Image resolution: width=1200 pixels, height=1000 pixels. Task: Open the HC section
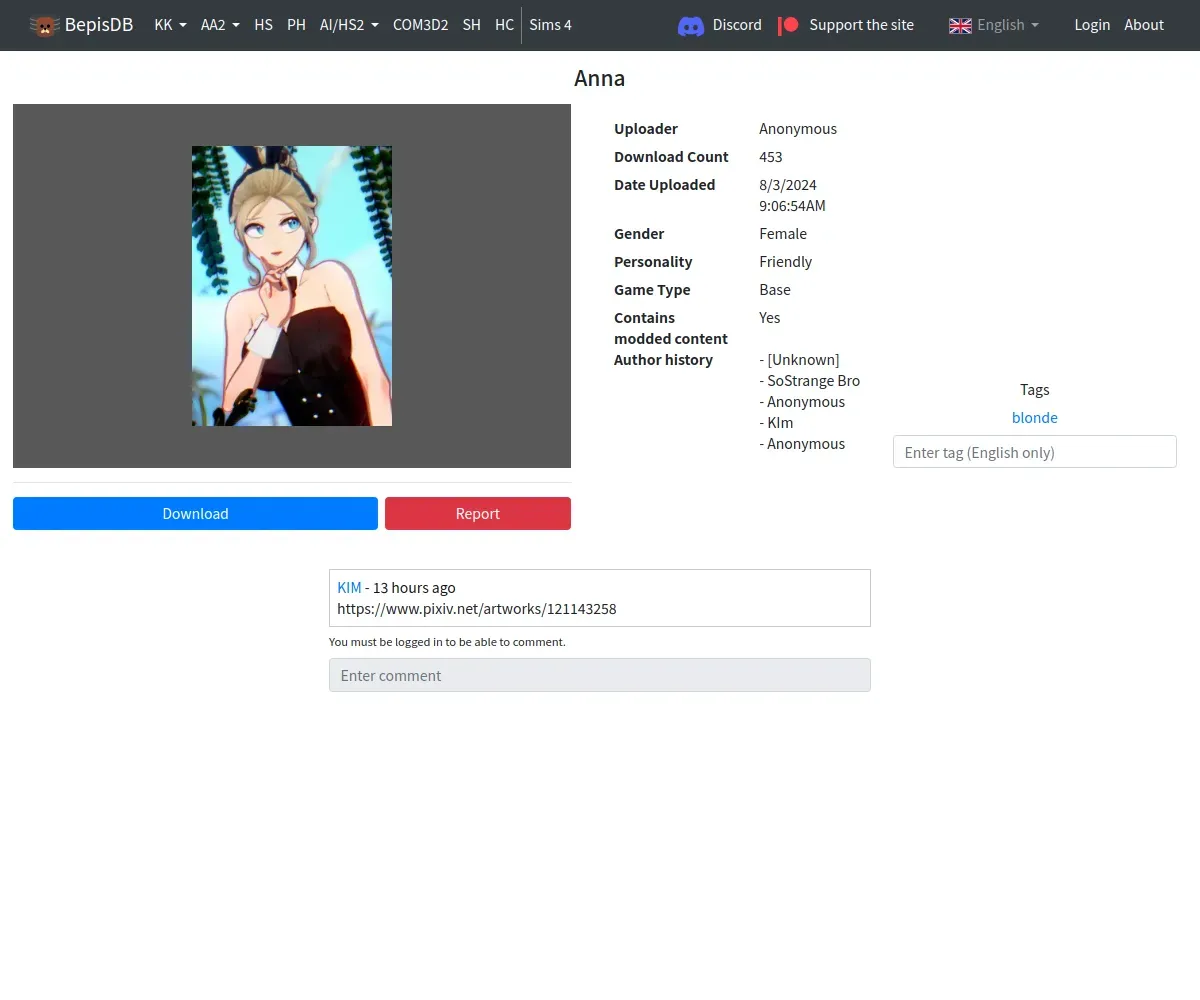[504, 25]
